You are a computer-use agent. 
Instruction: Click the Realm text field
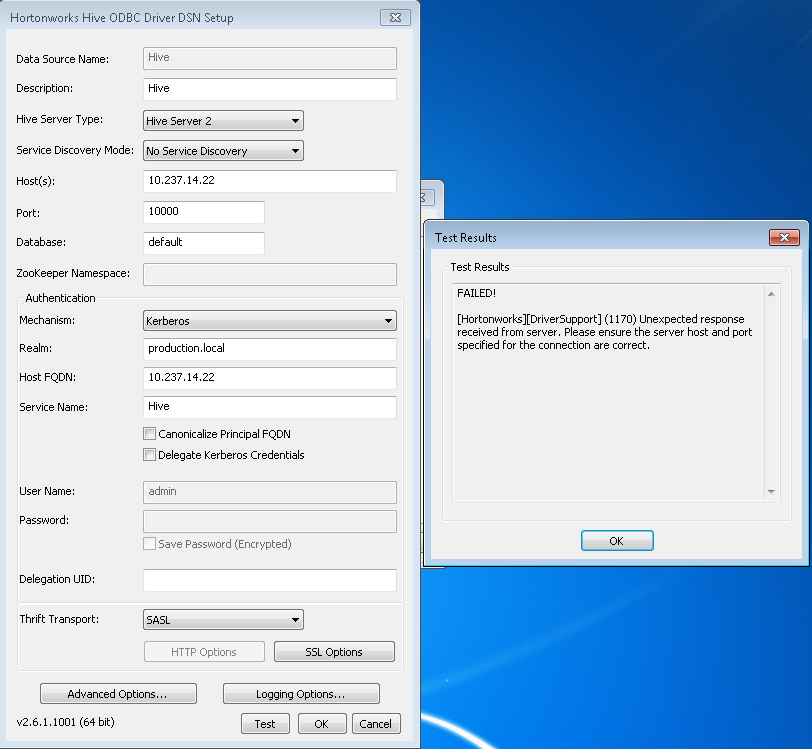pyautogui.click(x=270, y=349)
